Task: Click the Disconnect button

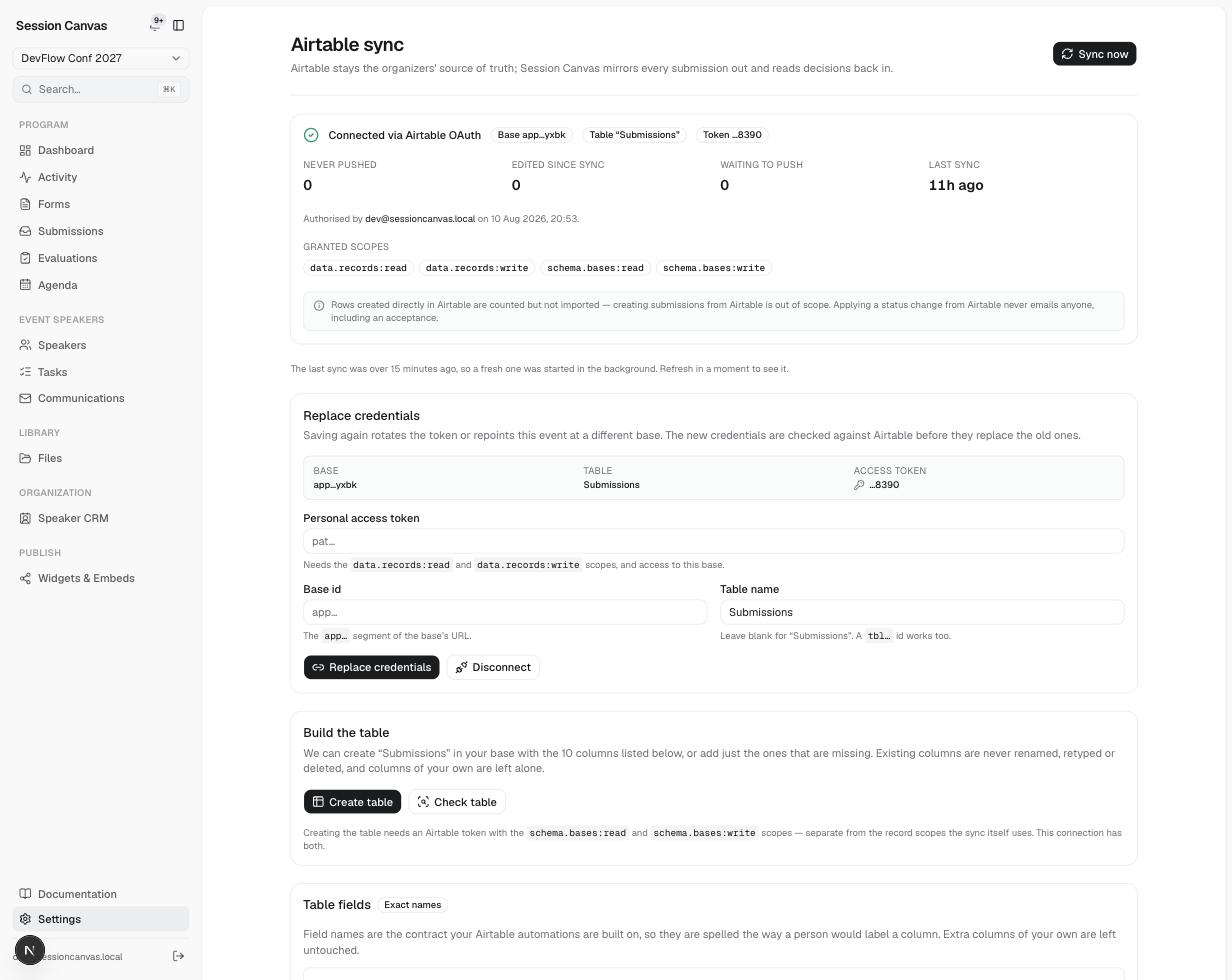Action: tap(493, 667)
